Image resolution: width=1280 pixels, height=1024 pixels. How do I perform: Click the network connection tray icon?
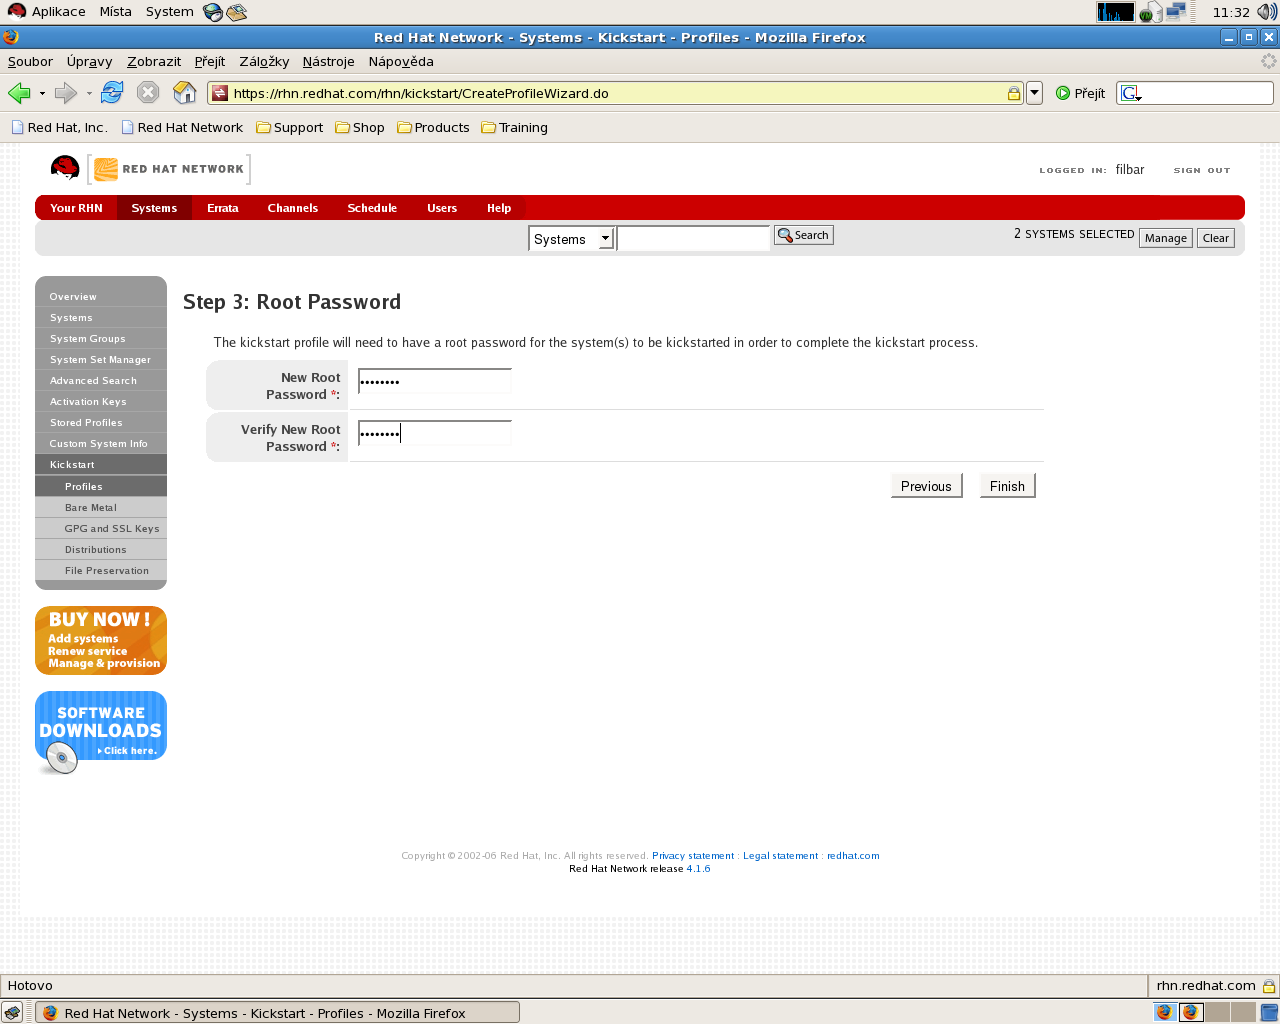(x=1176, y=12)
